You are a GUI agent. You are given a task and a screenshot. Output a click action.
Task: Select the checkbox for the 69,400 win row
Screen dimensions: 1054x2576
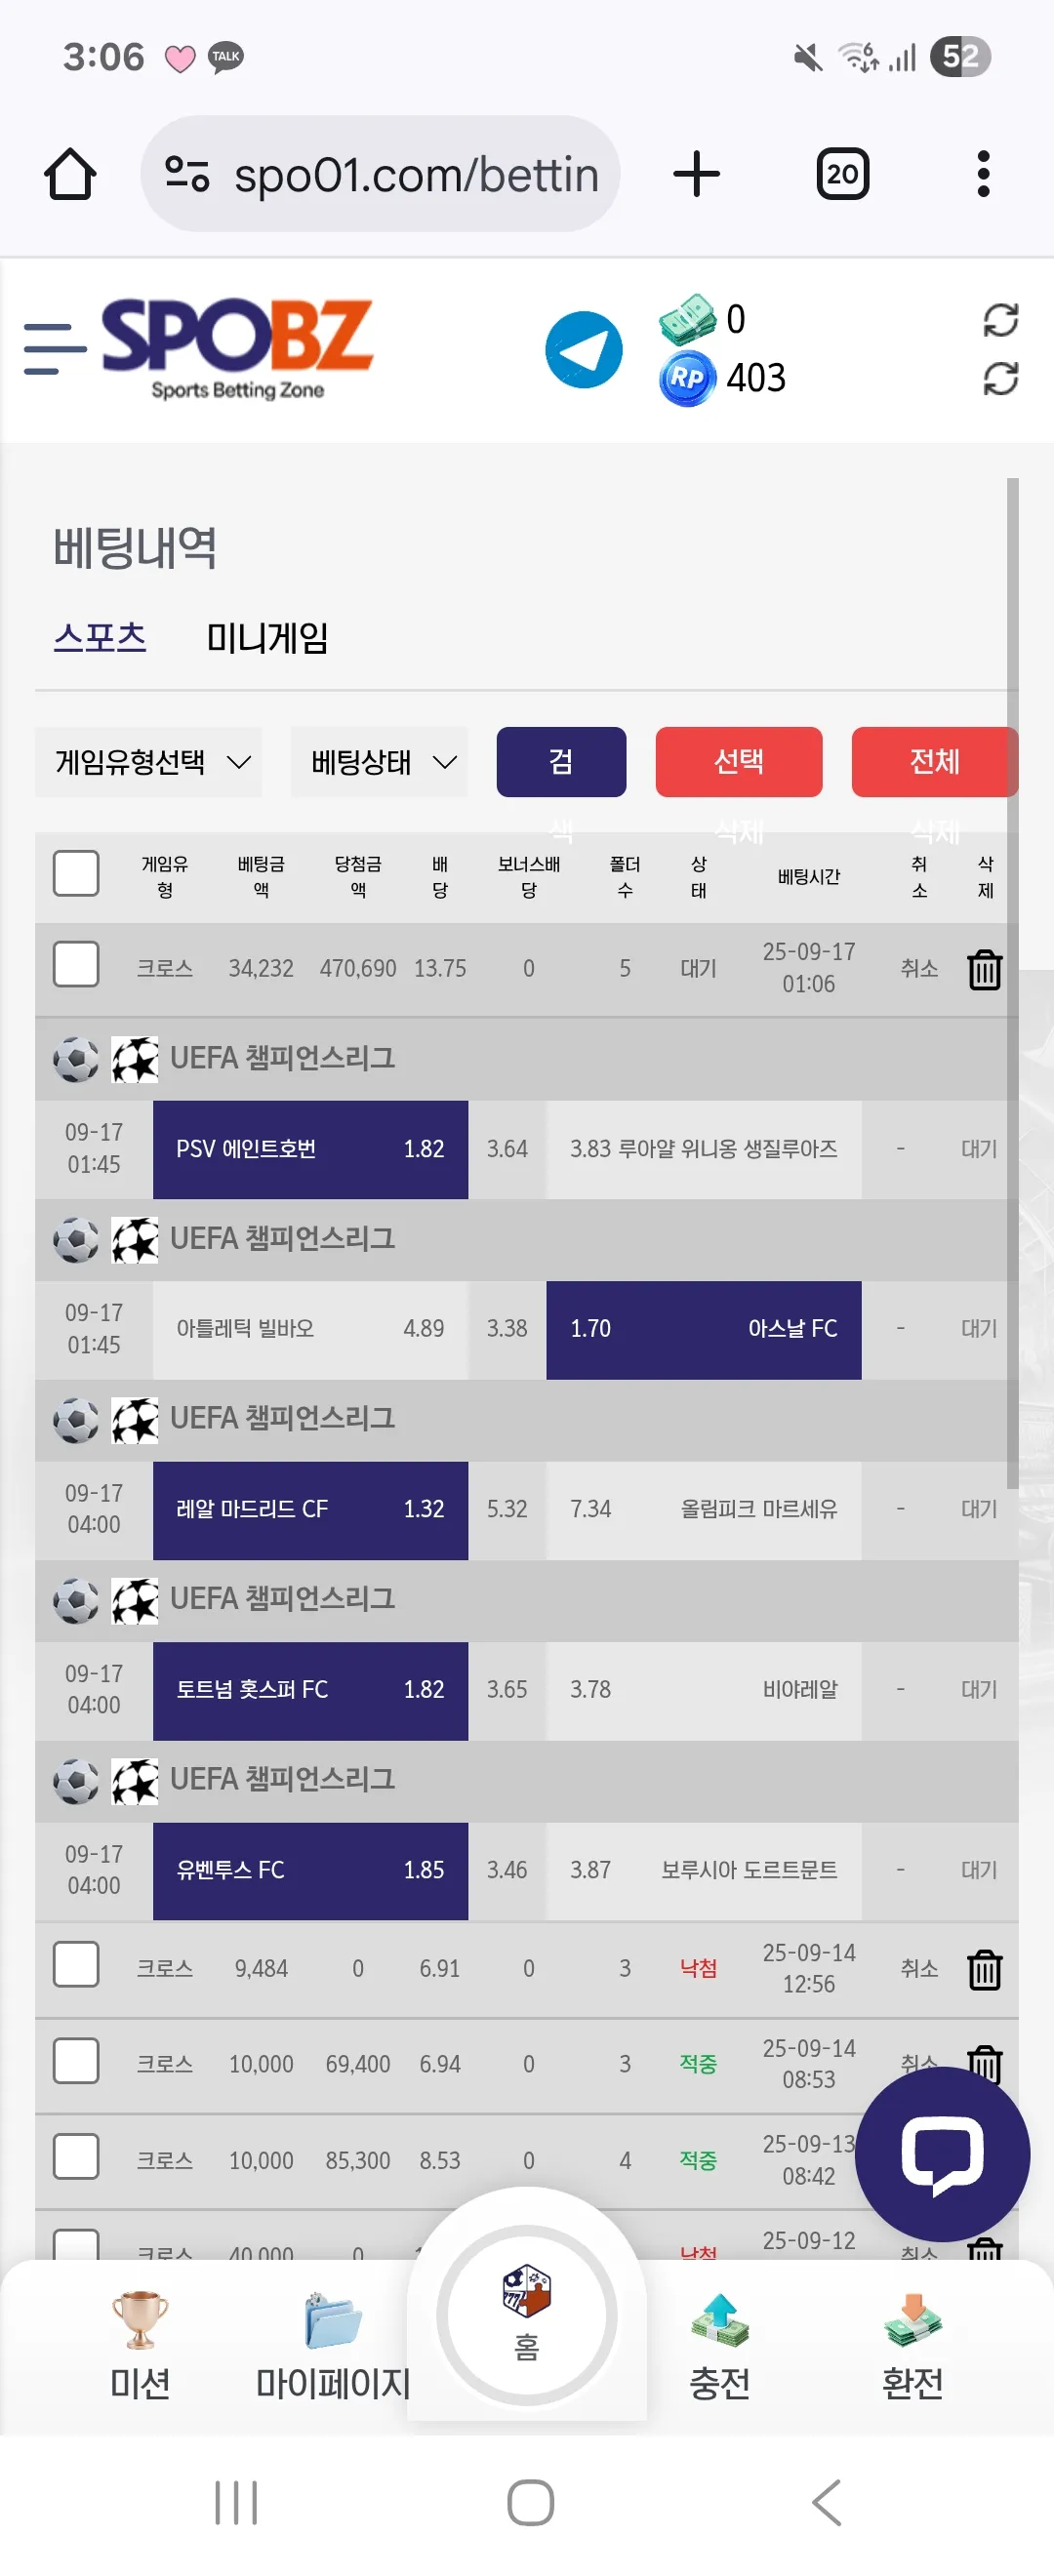click(x=76, y=2060)
